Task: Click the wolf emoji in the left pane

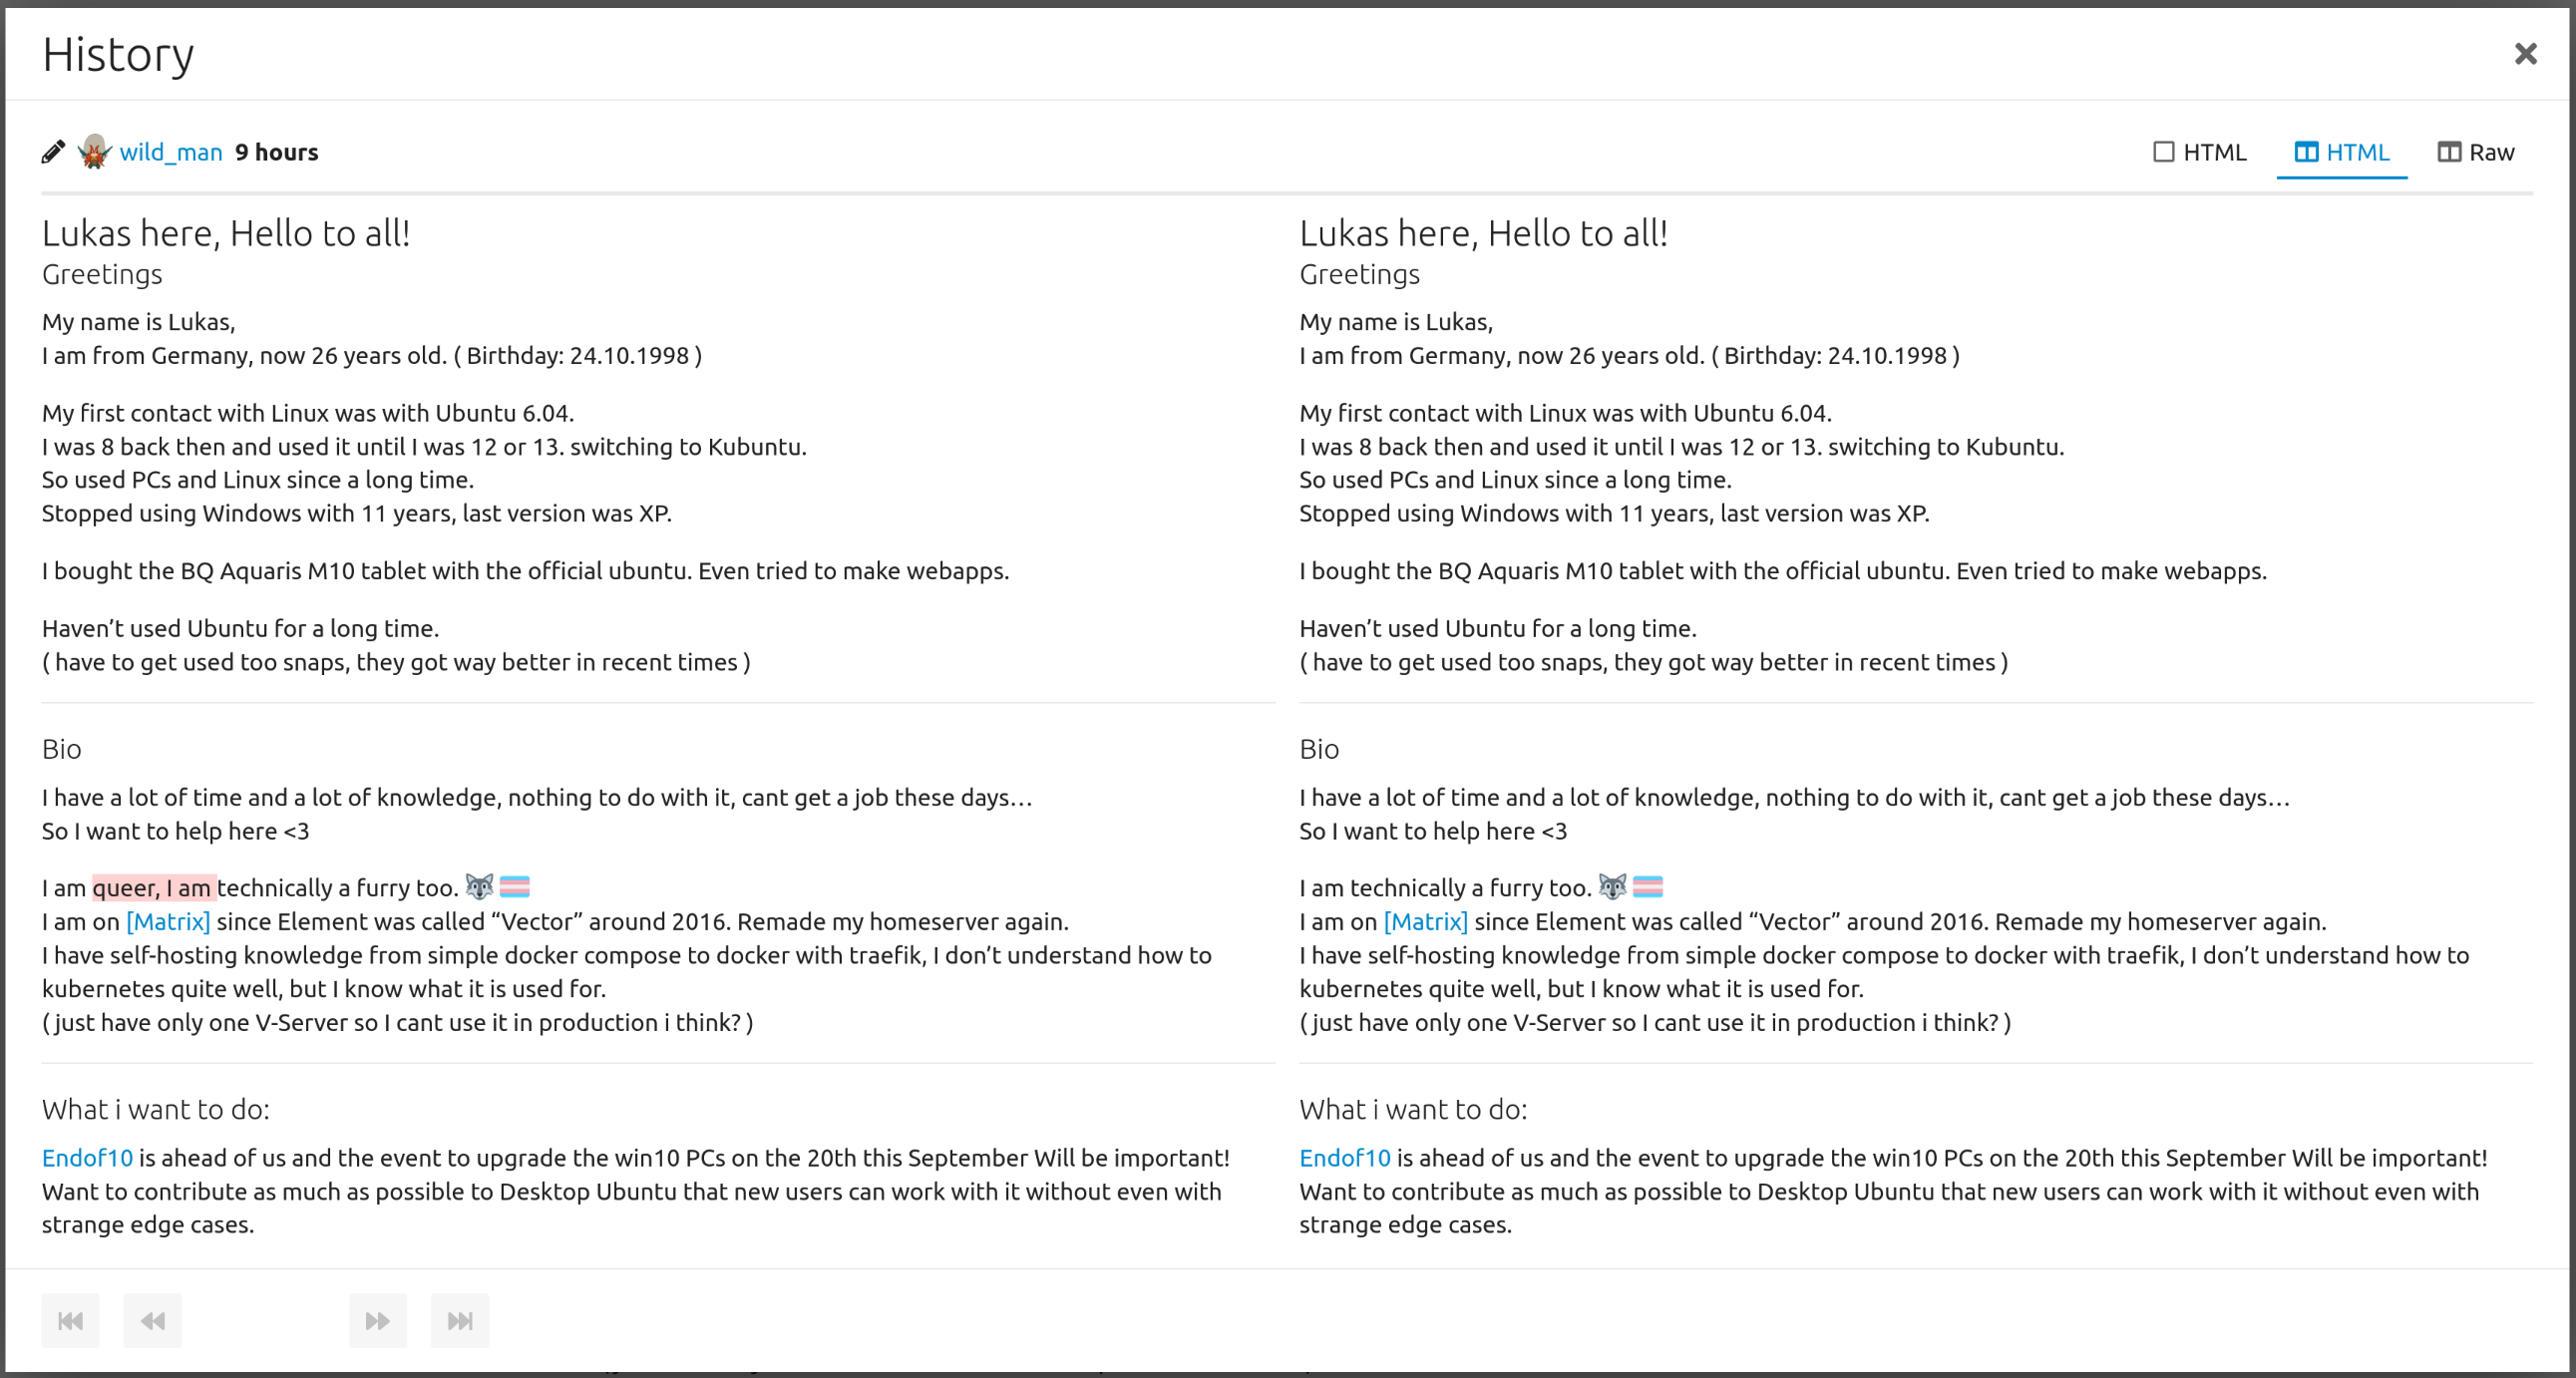Action: (x=480, y=886)
